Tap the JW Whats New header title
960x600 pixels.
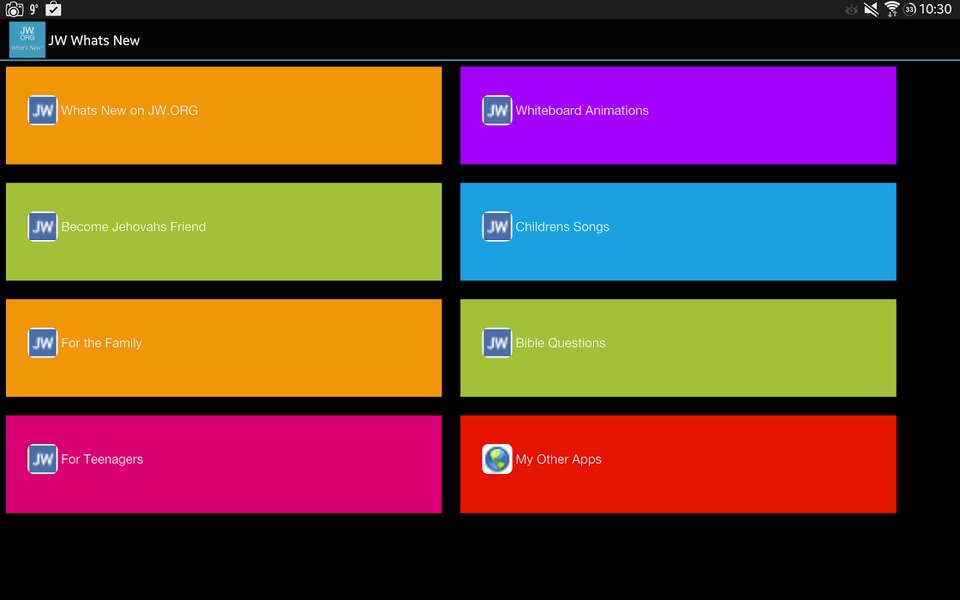pos(94,40)
